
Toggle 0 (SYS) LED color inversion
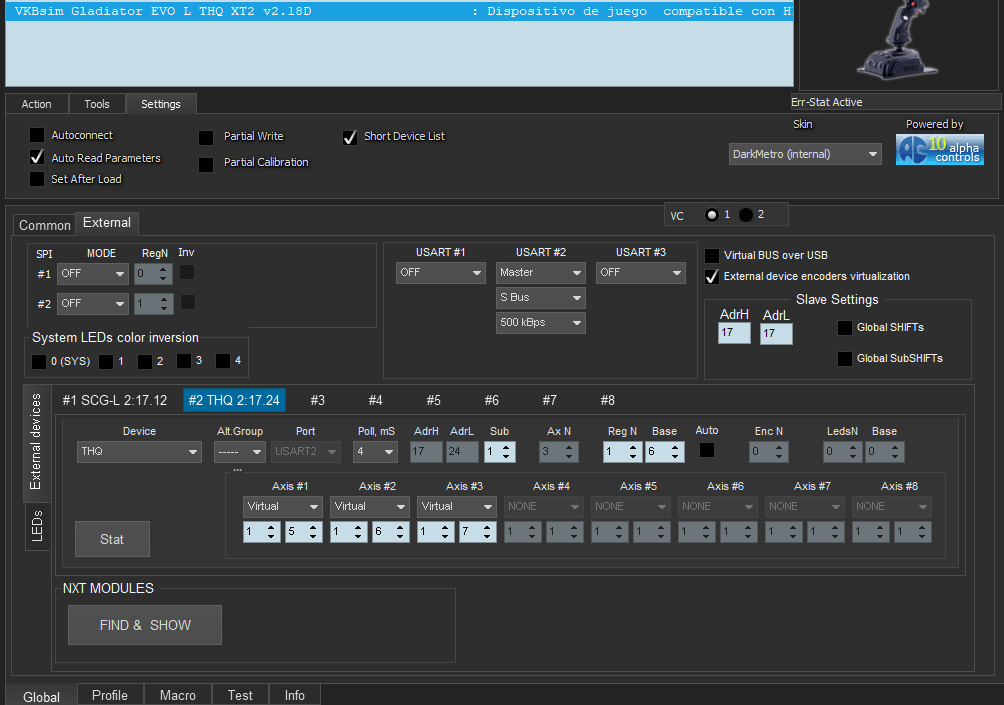[39, 361]
